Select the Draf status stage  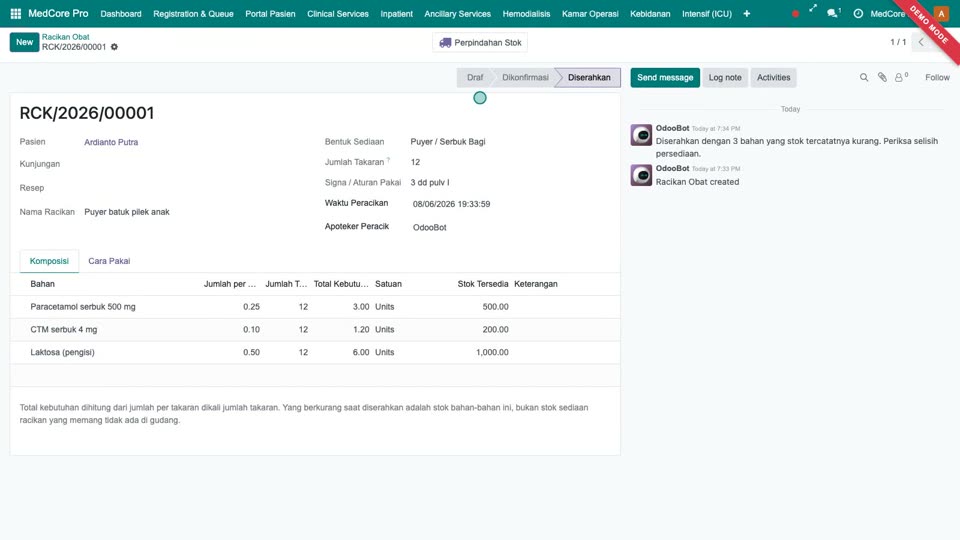point(474,78)
